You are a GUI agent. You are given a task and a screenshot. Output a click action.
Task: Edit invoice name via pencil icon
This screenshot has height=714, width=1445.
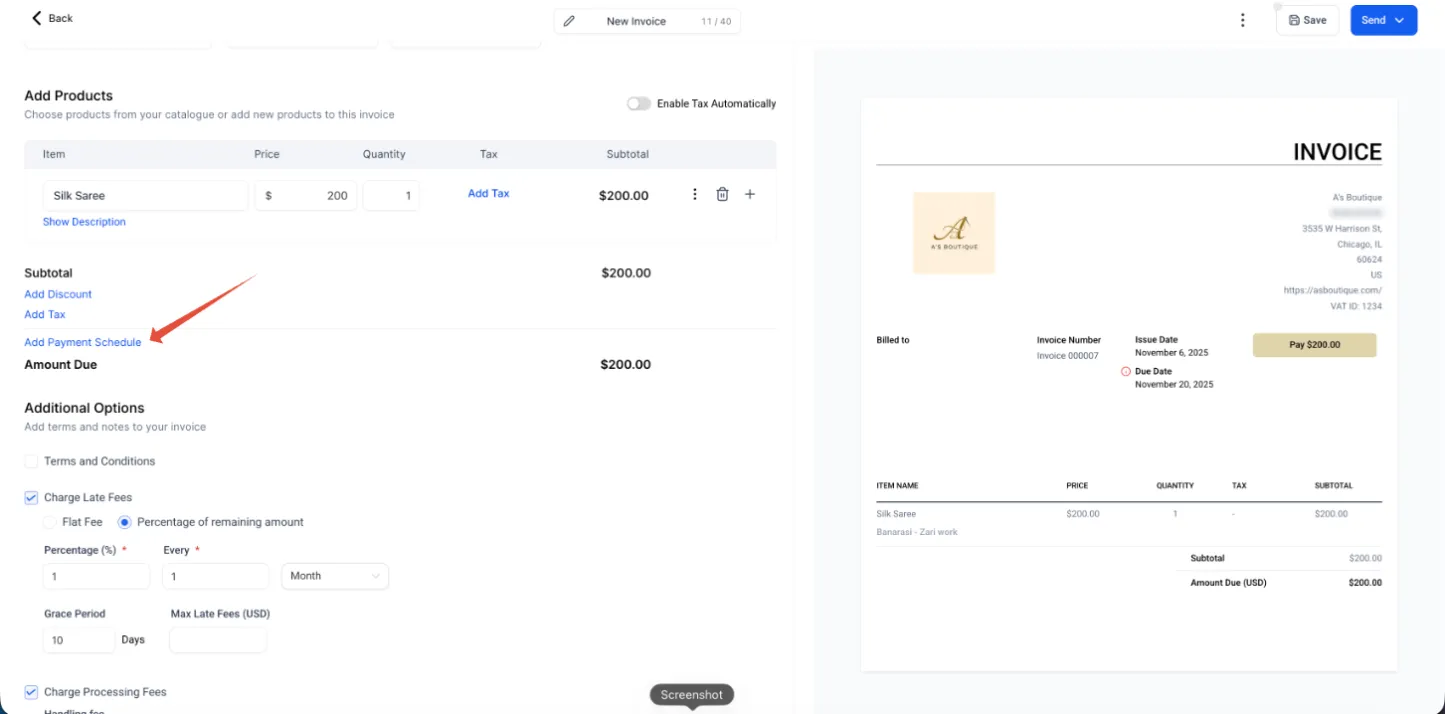569,21
